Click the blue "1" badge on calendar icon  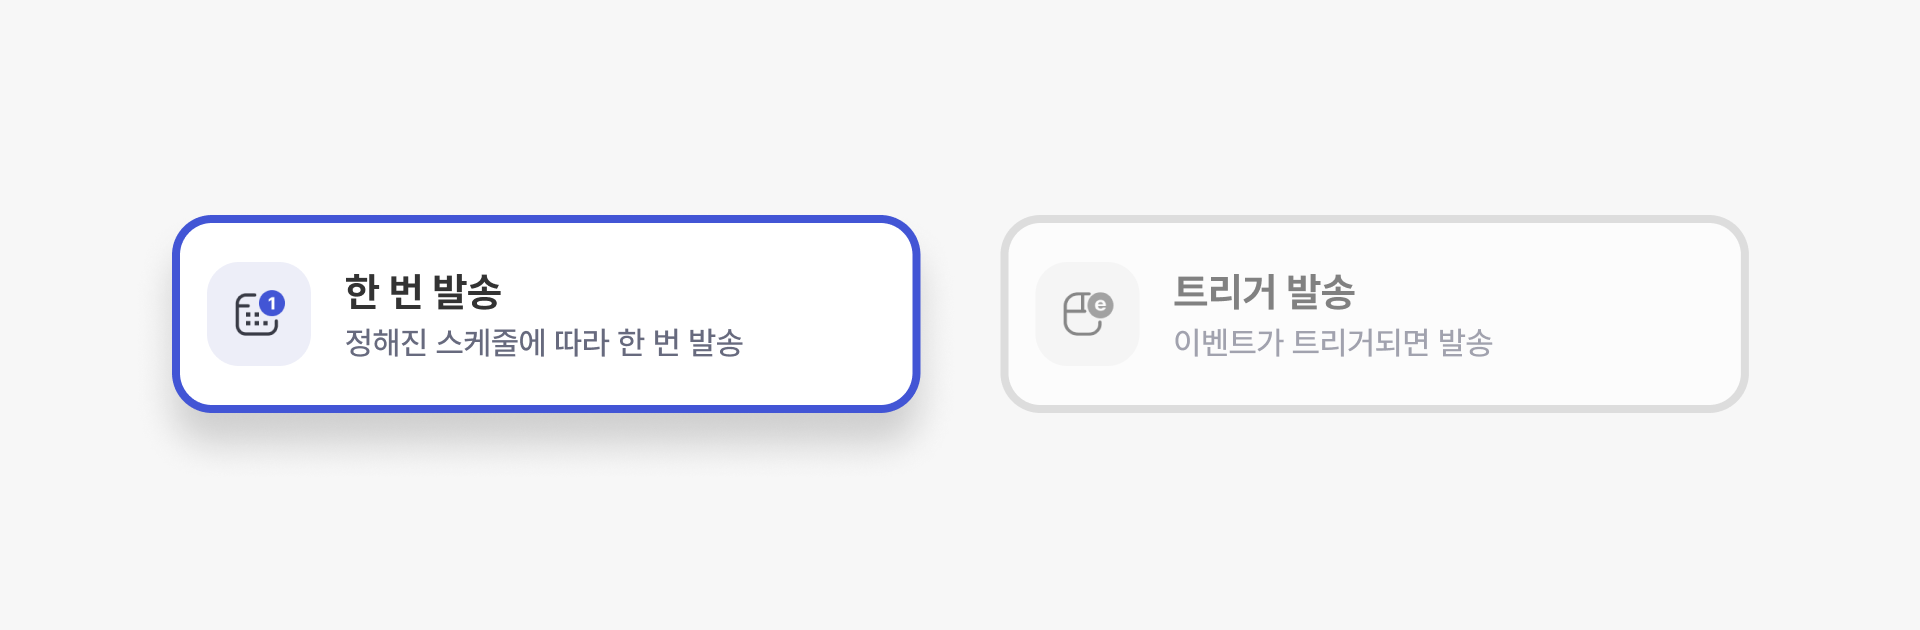(272, 303)
